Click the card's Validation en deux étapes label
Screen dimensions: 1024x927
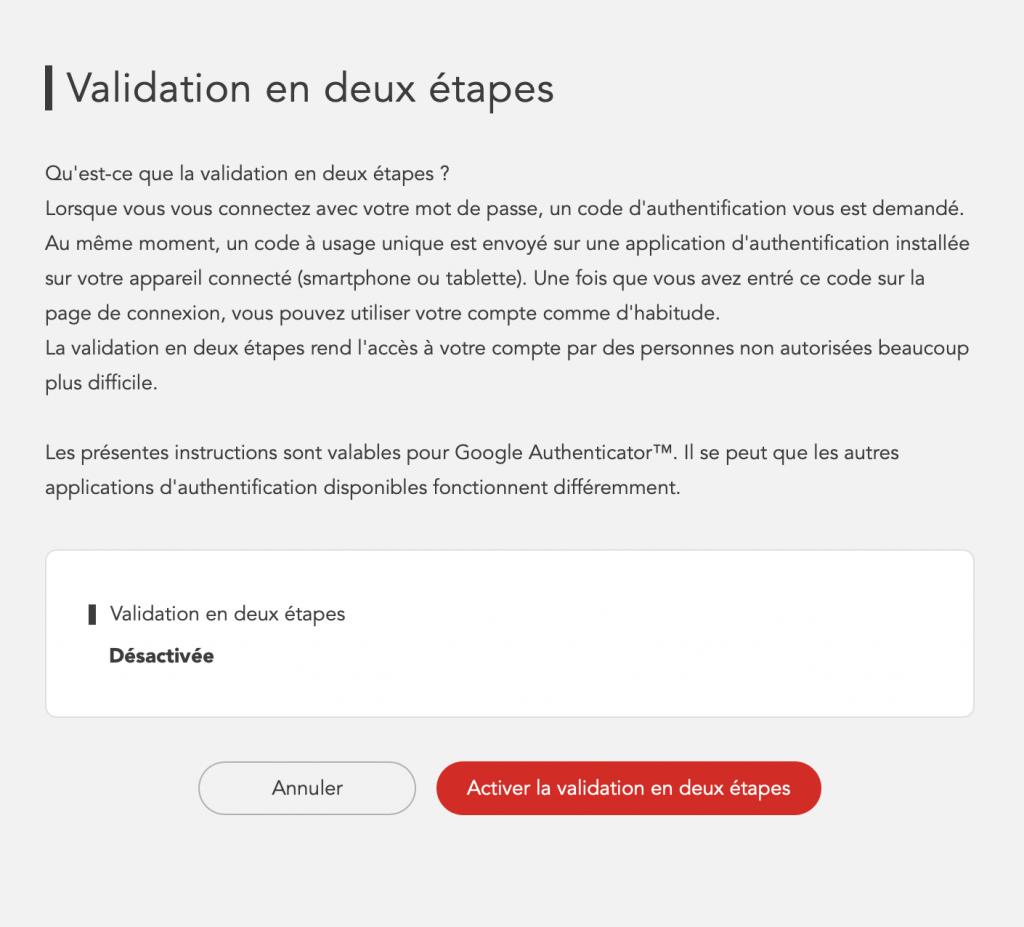pyautogui.click(x=227, y=614)
